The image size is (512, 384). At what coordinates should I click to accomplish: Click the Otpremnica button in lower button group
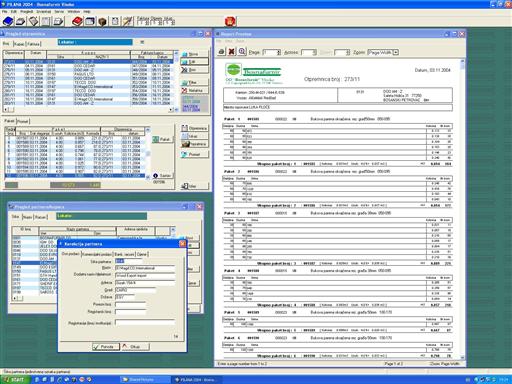tap(194, 128)
